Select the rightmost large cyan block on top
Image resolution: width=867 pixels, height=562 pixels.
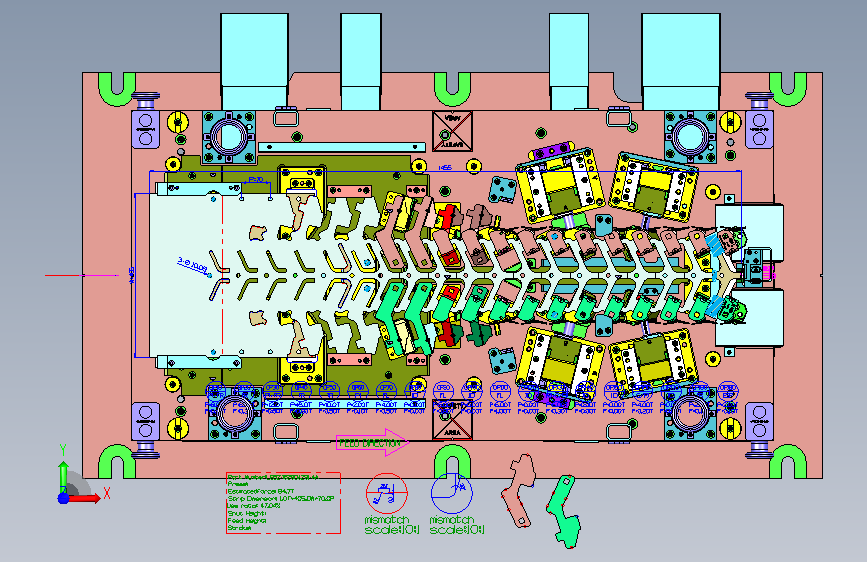(x=681, y=61)
